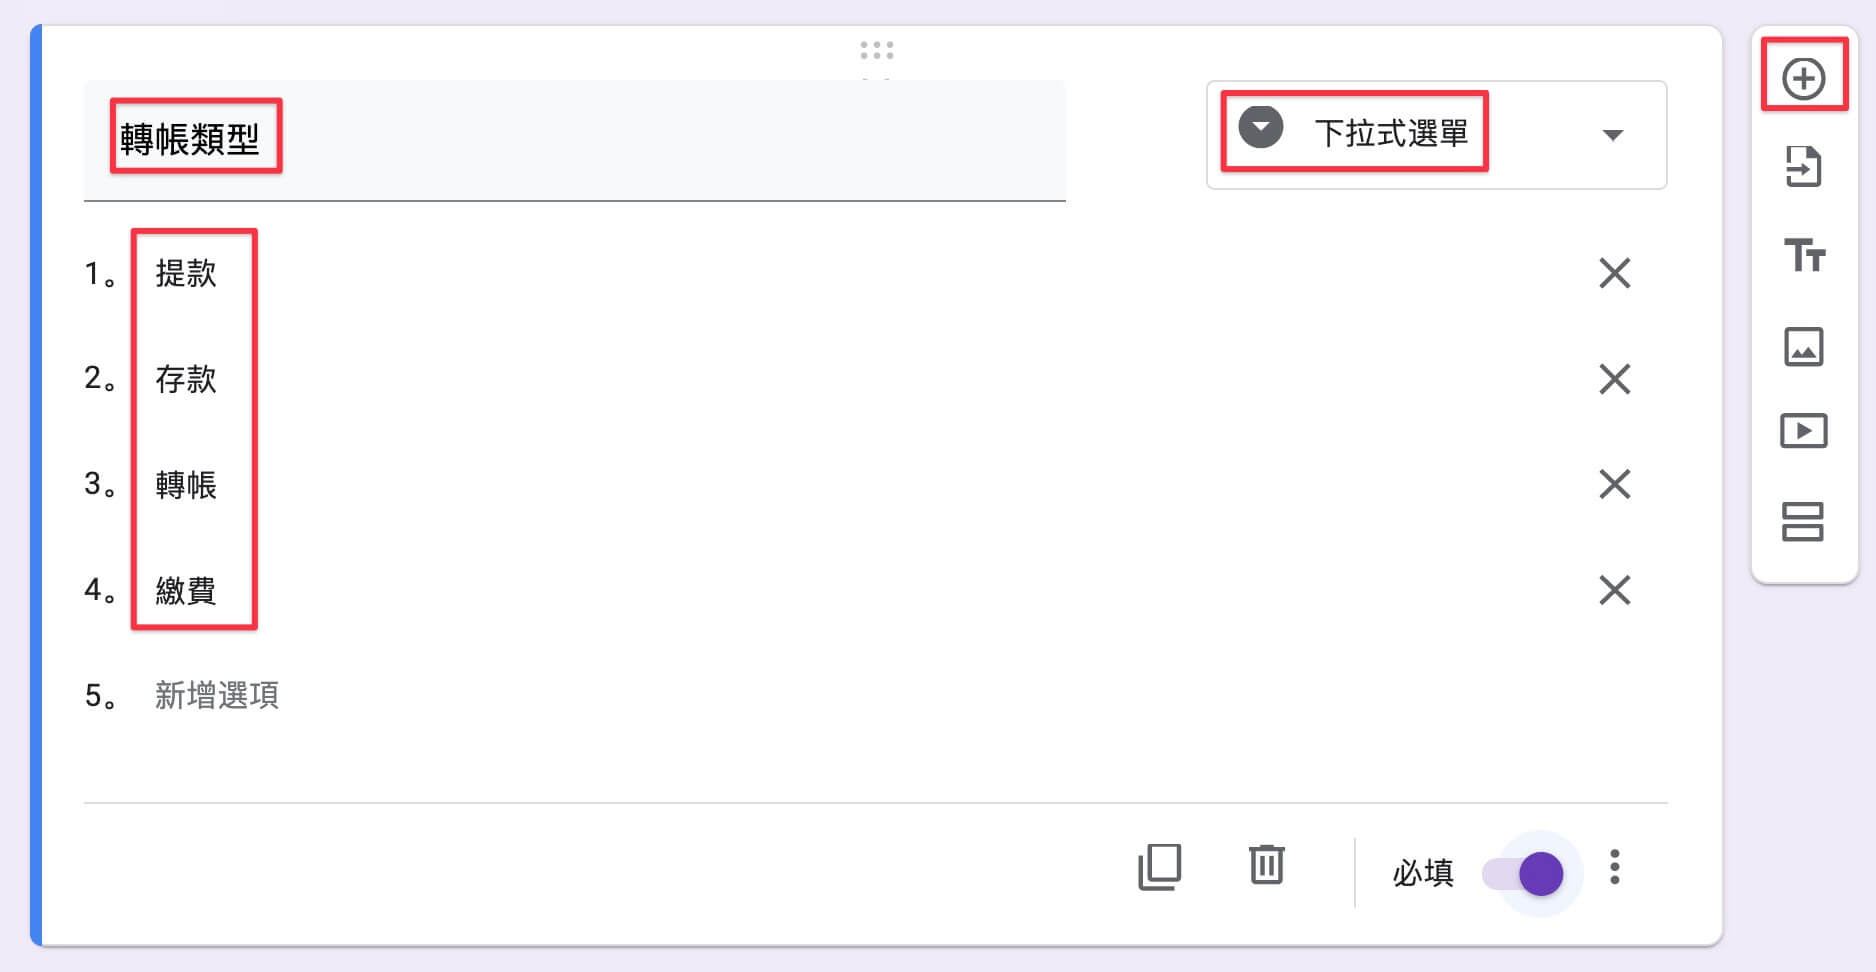Duplicate this question with copy icon
1876x972 pixels.
pyautogui.click(x=1160, y=867)
